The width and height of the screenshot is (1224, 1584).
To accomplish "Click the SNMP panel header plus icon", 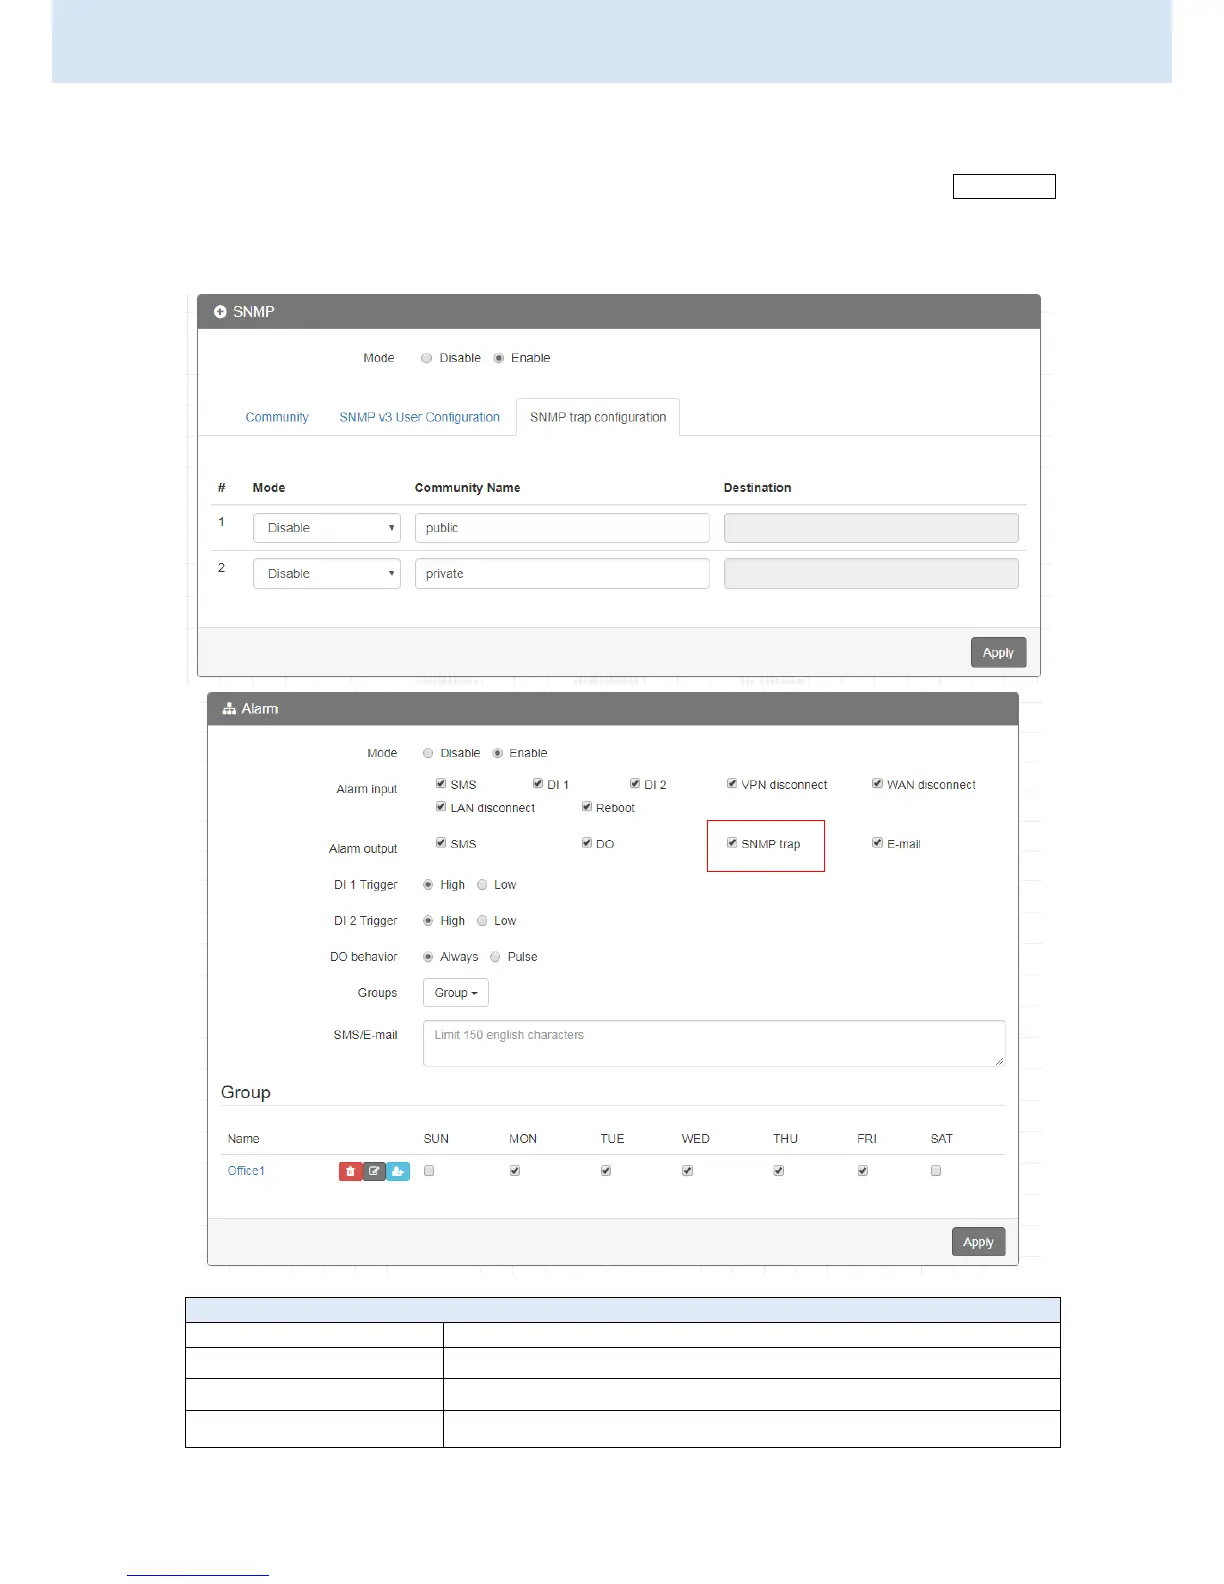I will 220,312.
